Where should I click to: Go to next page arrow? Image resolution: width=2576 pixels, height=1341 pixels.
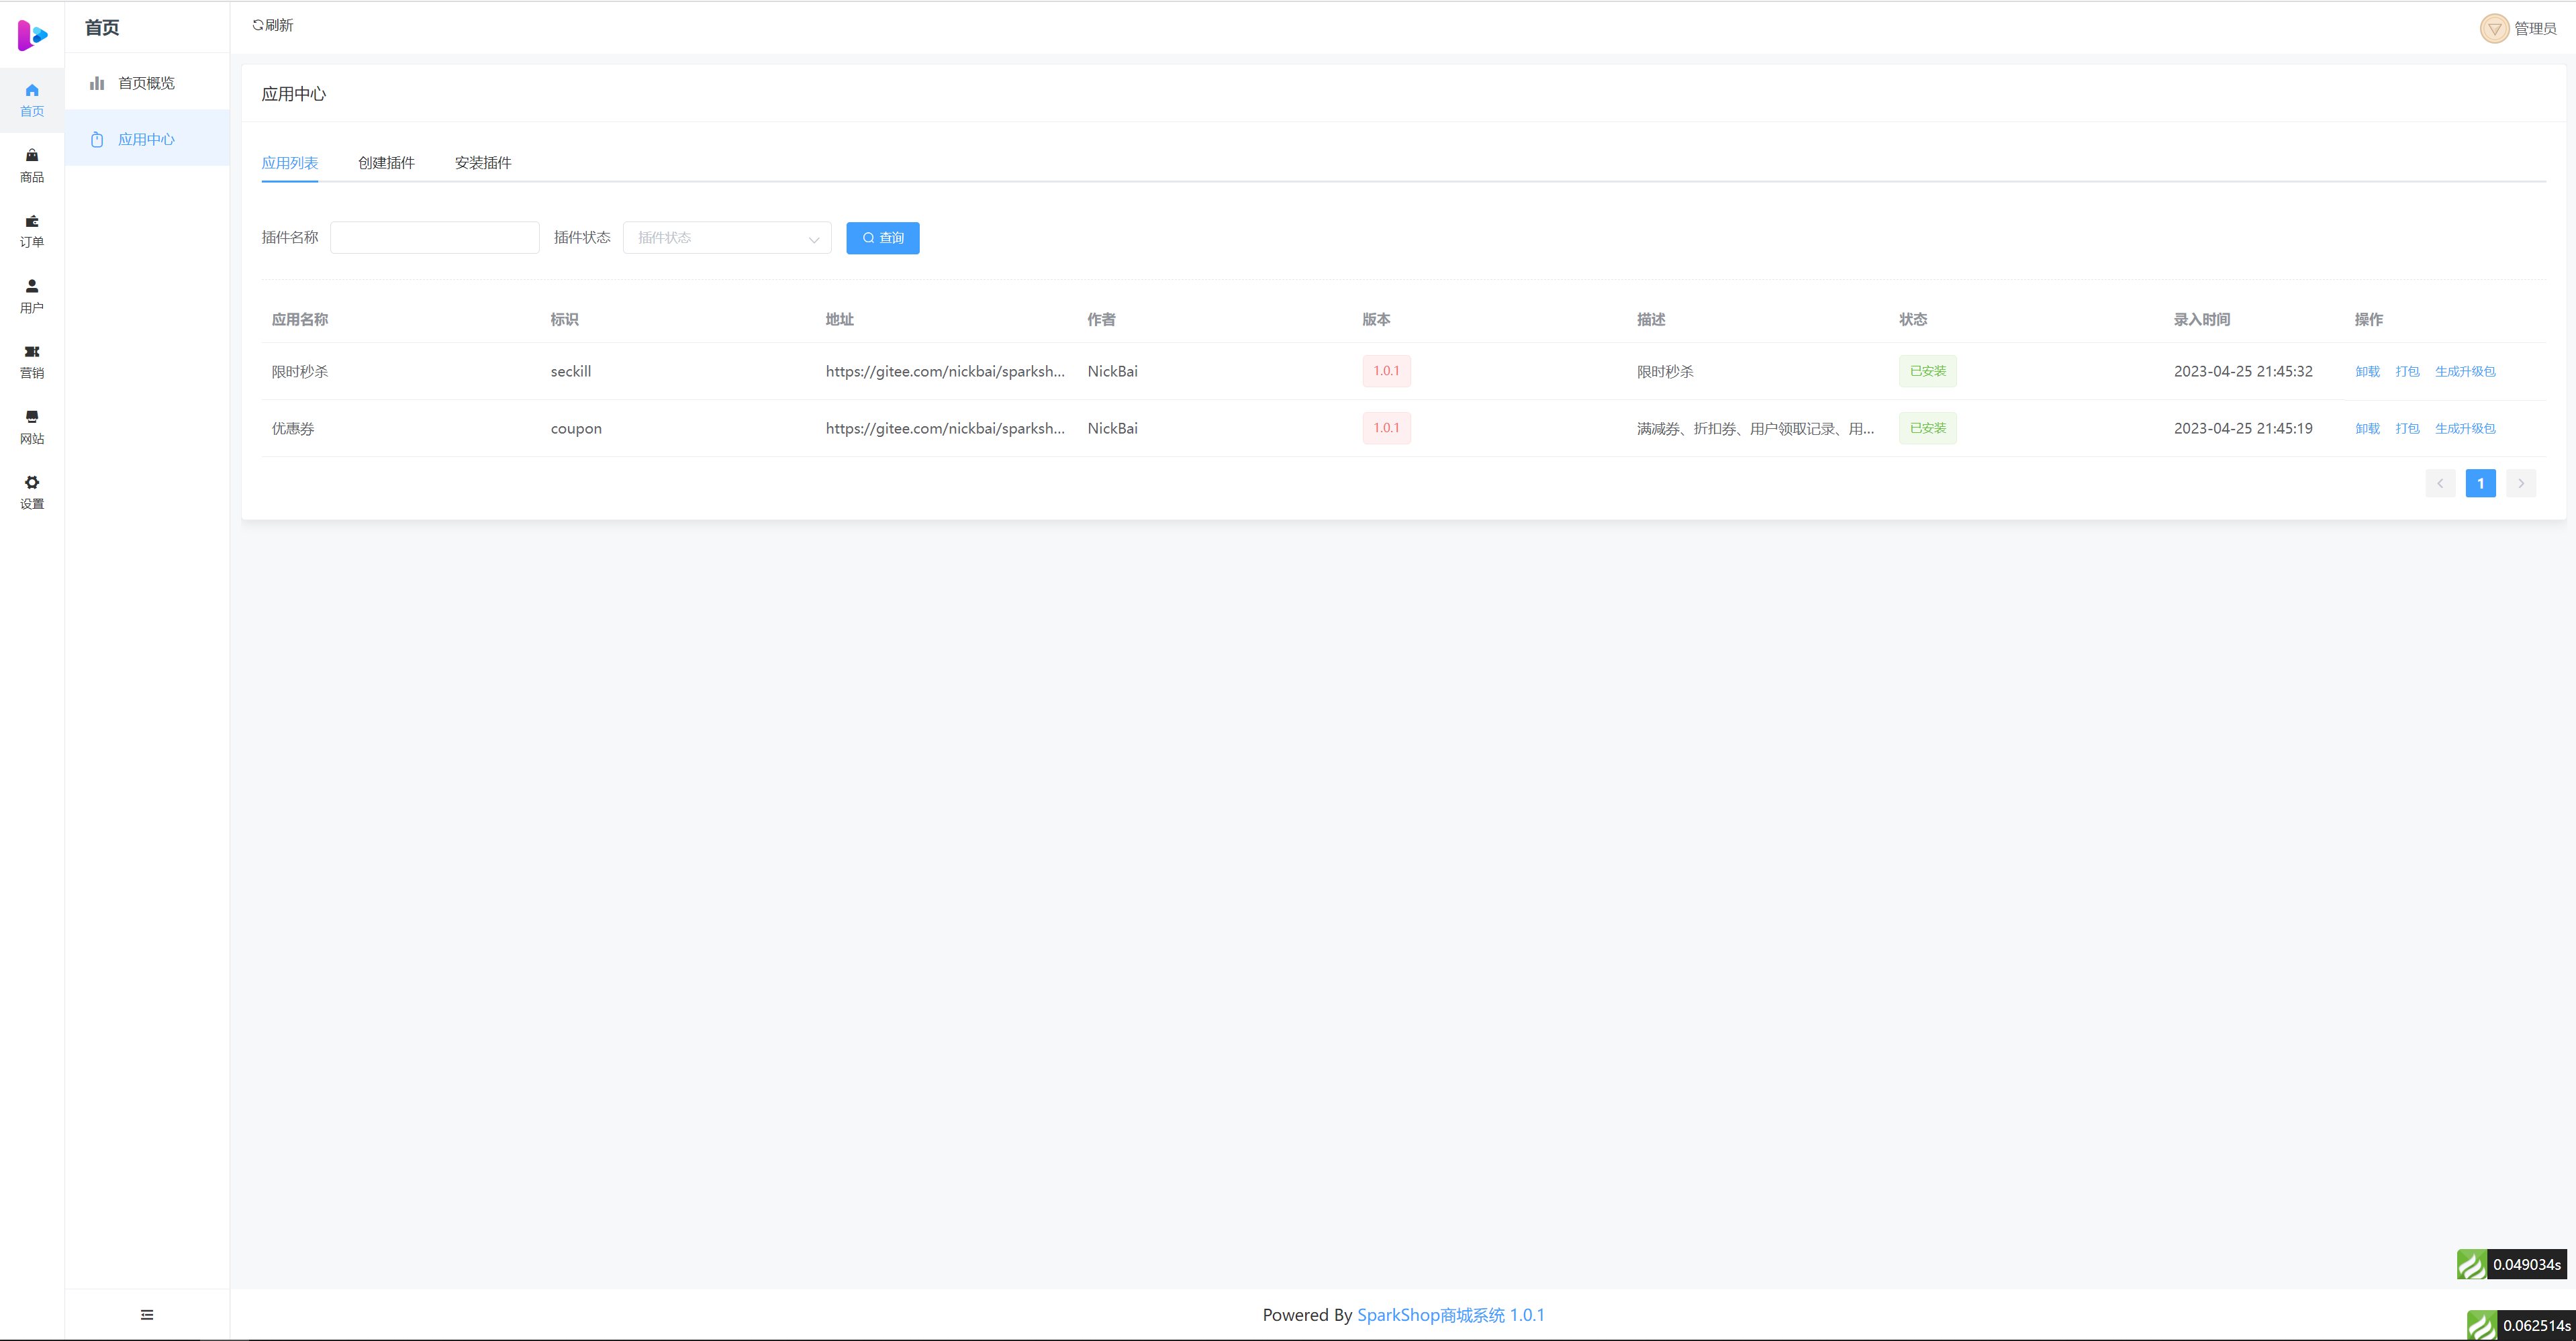tap(2521, 484)
